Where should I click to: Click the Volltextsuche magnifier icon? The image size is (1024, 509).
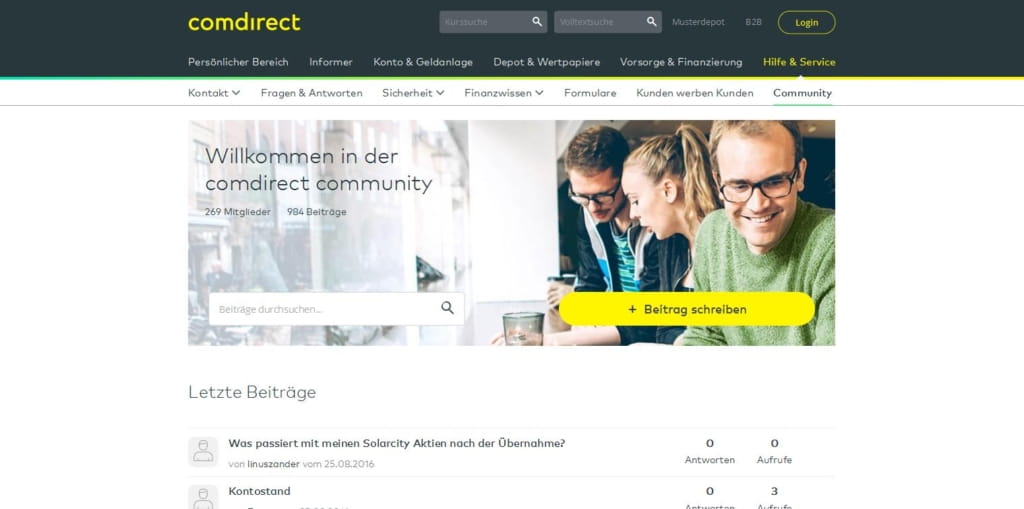(652, 22)
